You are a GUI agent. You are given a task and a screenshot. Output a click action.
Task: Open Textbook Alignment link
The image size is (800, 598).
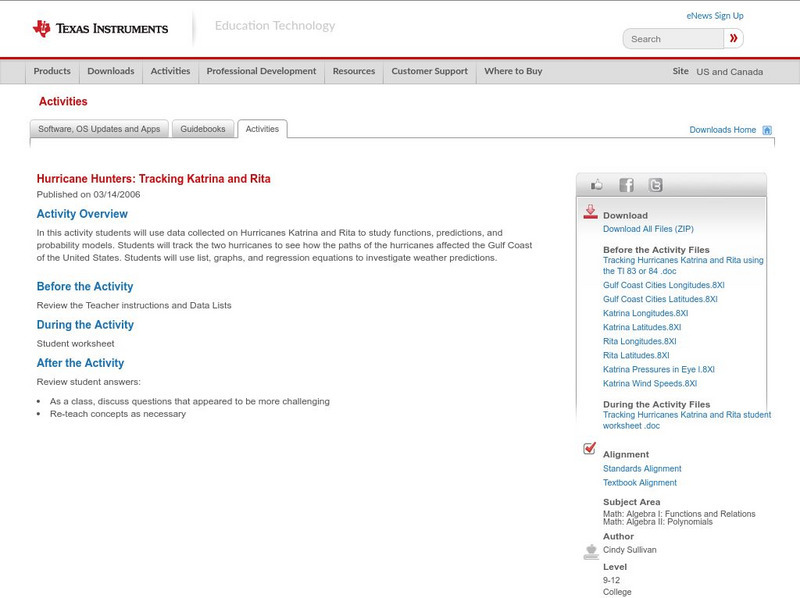[x=640, y=483]
